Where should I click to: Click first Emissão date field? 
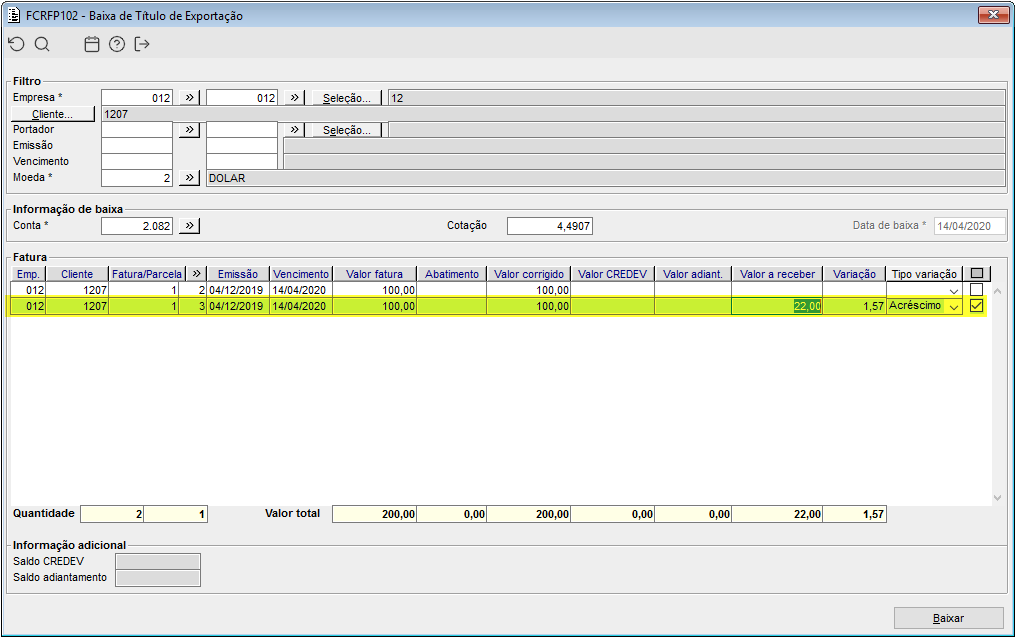(x=137, y=146)
